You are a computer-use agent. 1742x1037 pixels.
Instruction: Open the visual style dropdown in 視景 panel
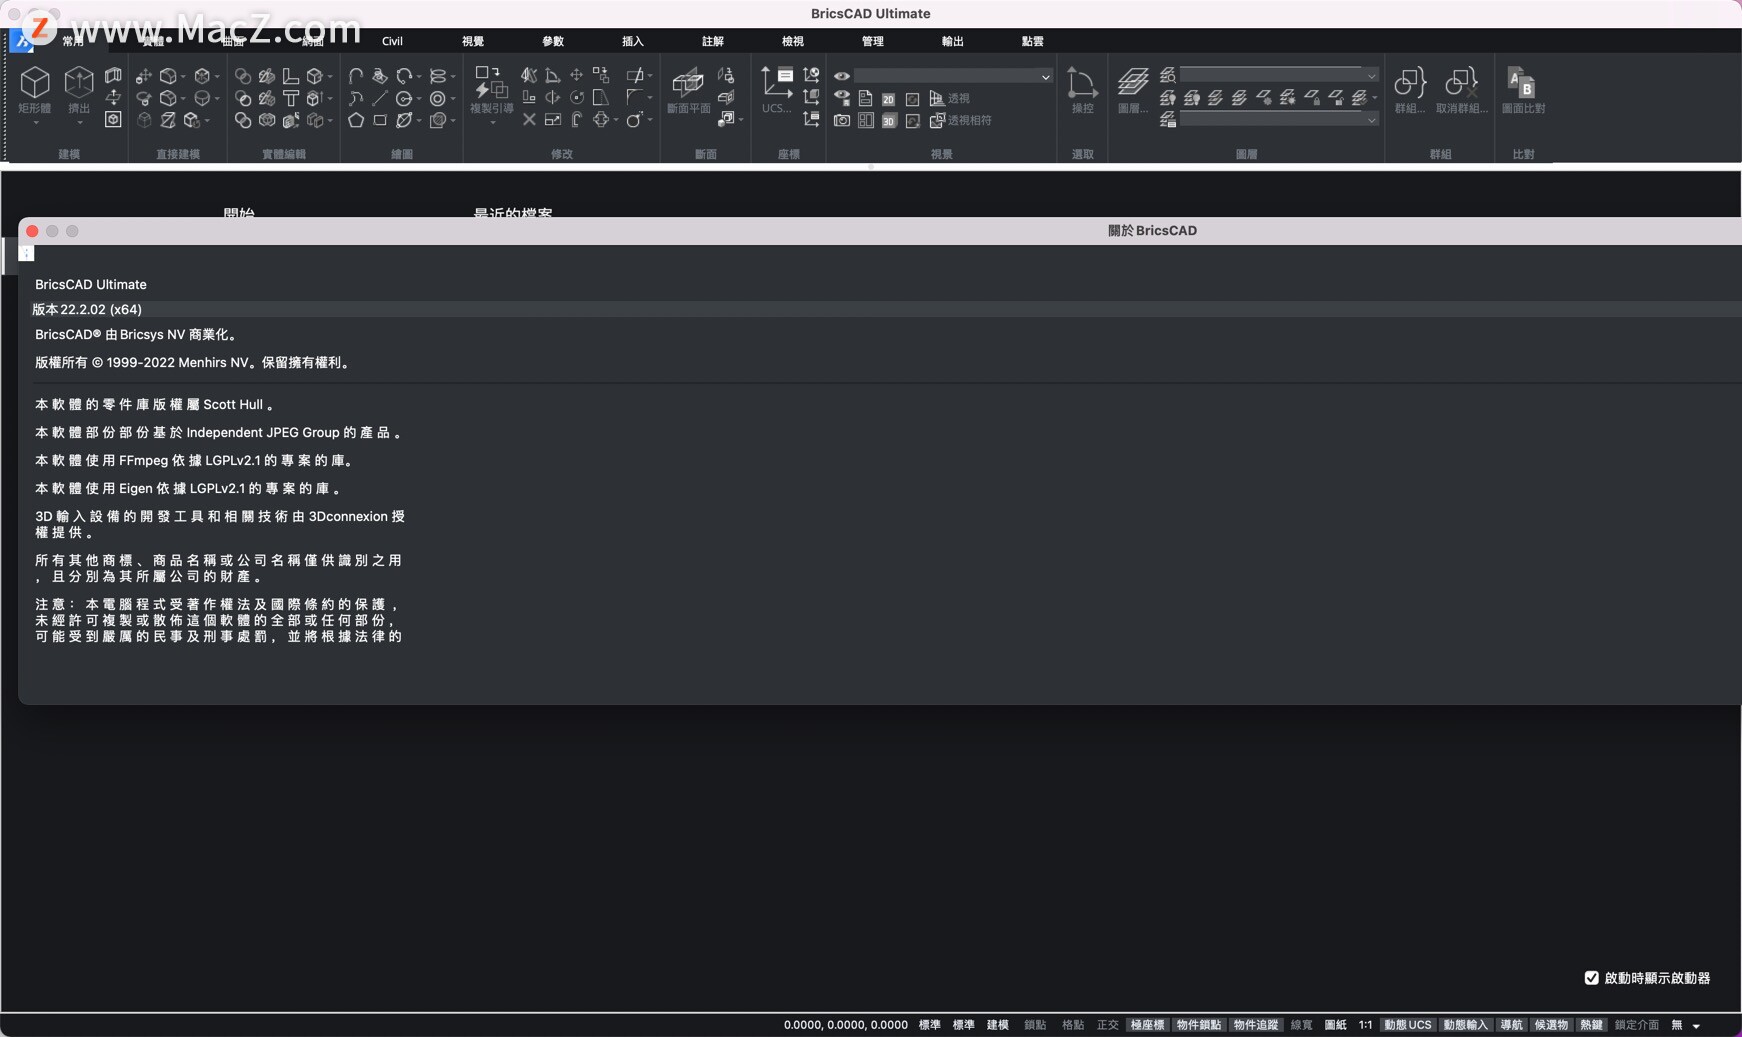point(953,76)
